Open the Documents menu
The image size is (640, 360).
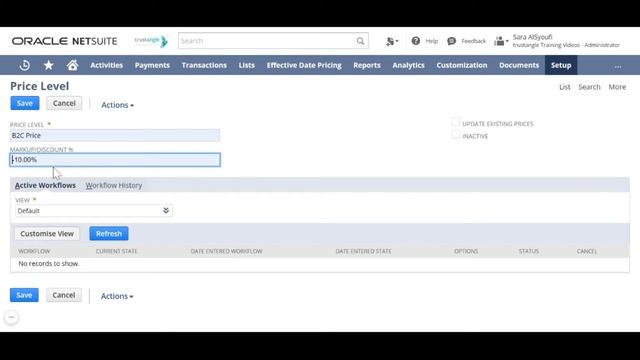pos(519,65)
